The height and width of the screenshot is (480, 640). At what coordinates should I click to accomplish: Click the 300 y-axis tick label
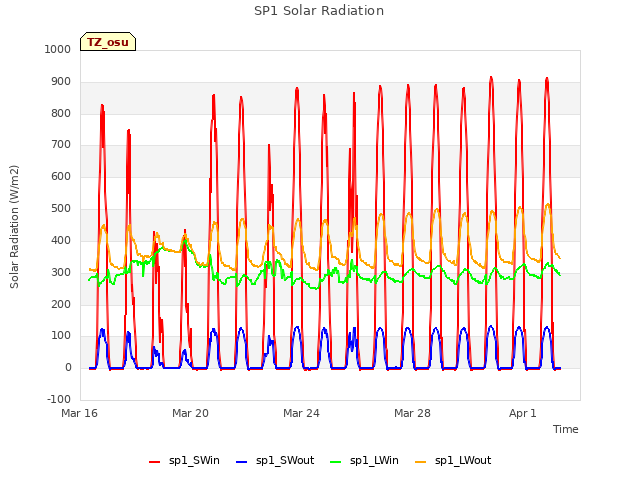tap(61, 272)
